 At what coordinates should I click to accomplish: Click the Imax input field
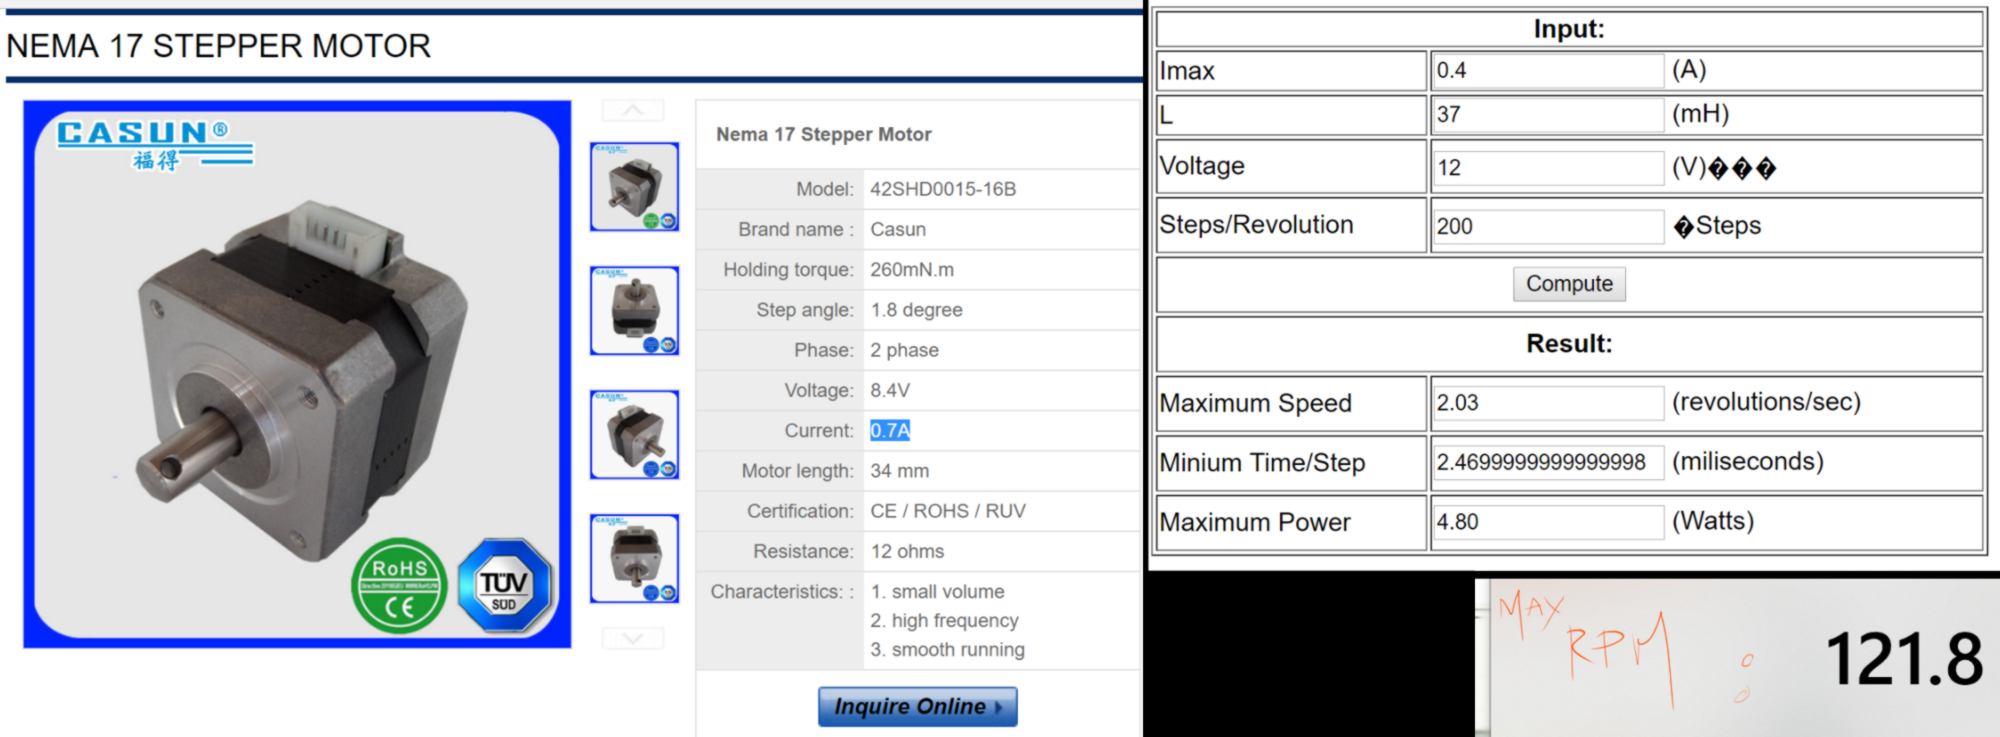pyautogui.click(x=1547, y=71)
